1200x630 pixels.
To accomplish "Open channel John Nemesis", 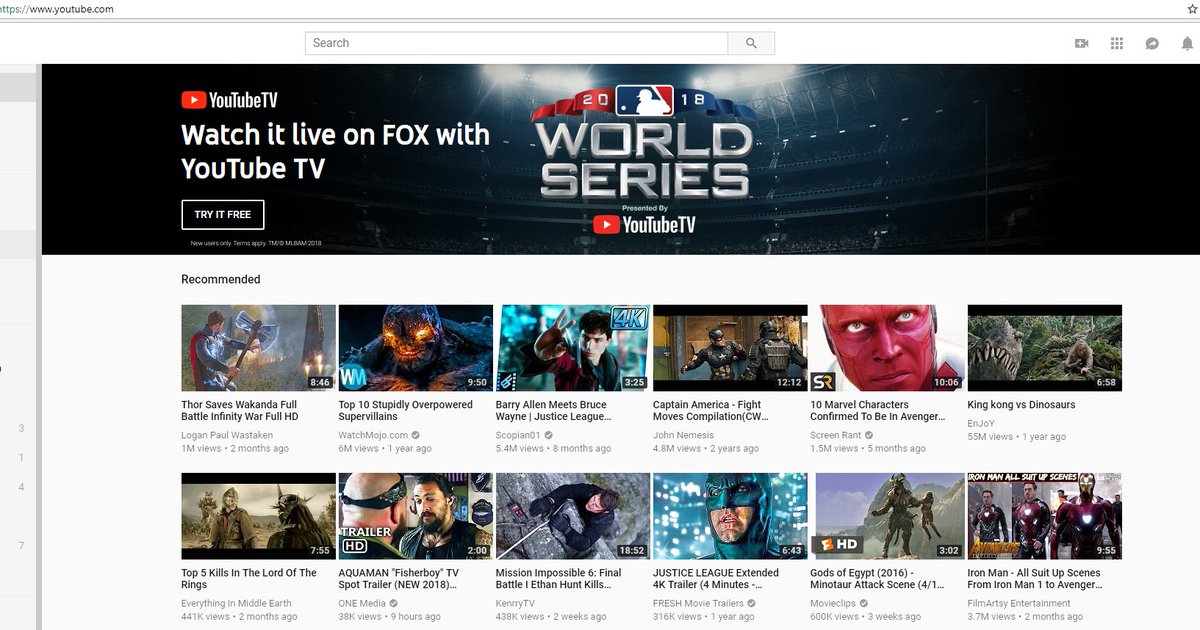I will [x=684, y=435].
